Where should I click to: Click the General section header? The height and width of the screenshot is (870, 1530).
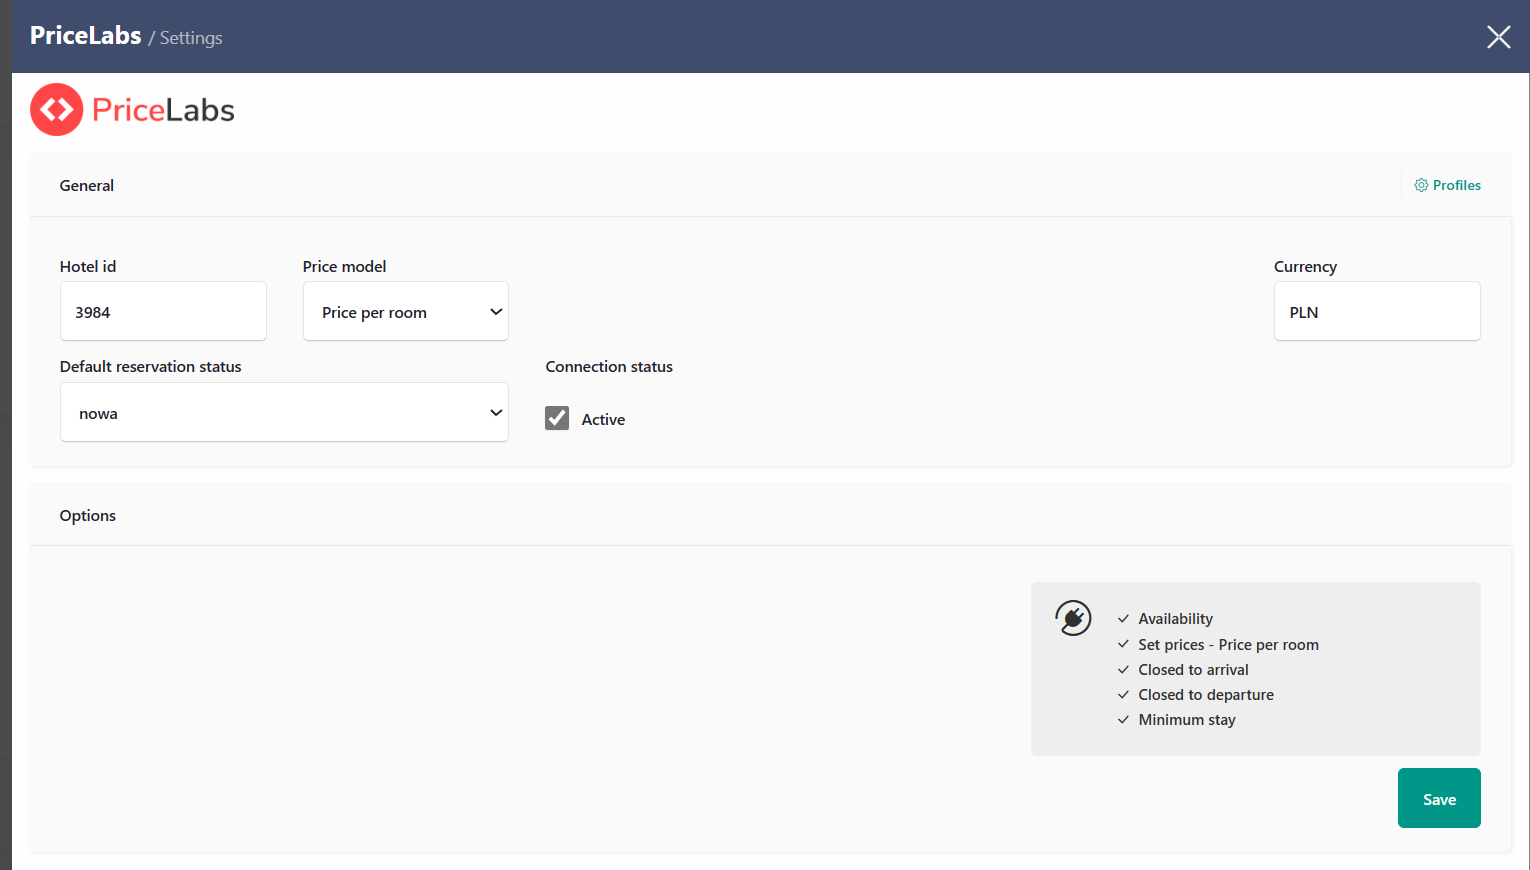click(x=87, y=185)
